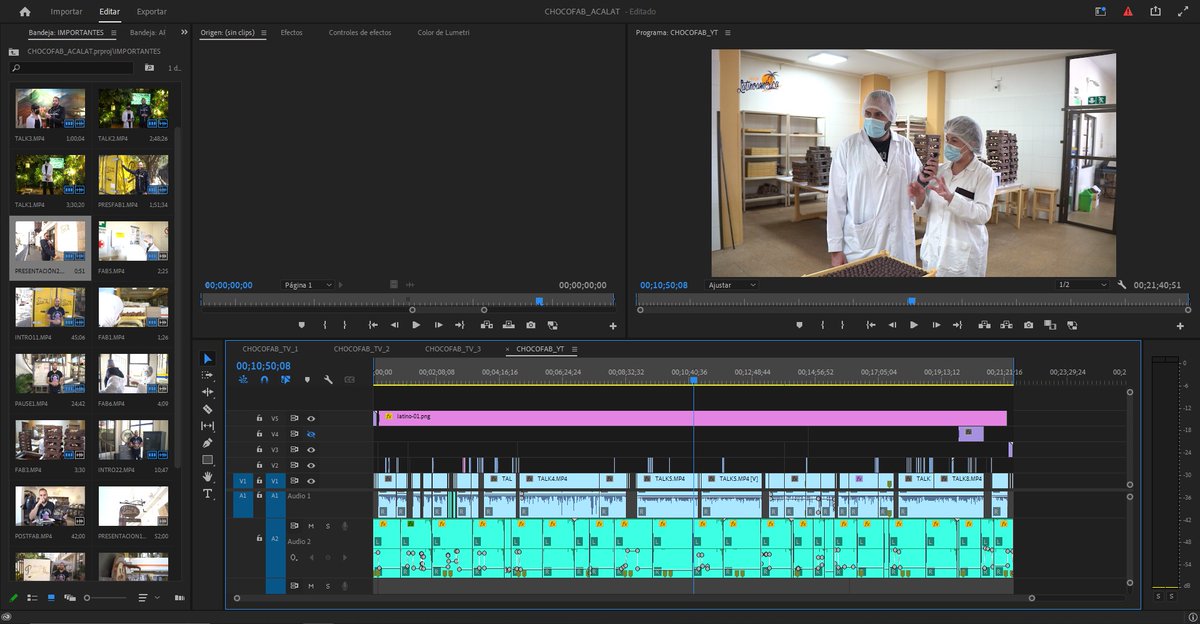This screenshot has height=624, width=1200.
Task: Open the Home screen icon
Action: (x=25, y=12)
